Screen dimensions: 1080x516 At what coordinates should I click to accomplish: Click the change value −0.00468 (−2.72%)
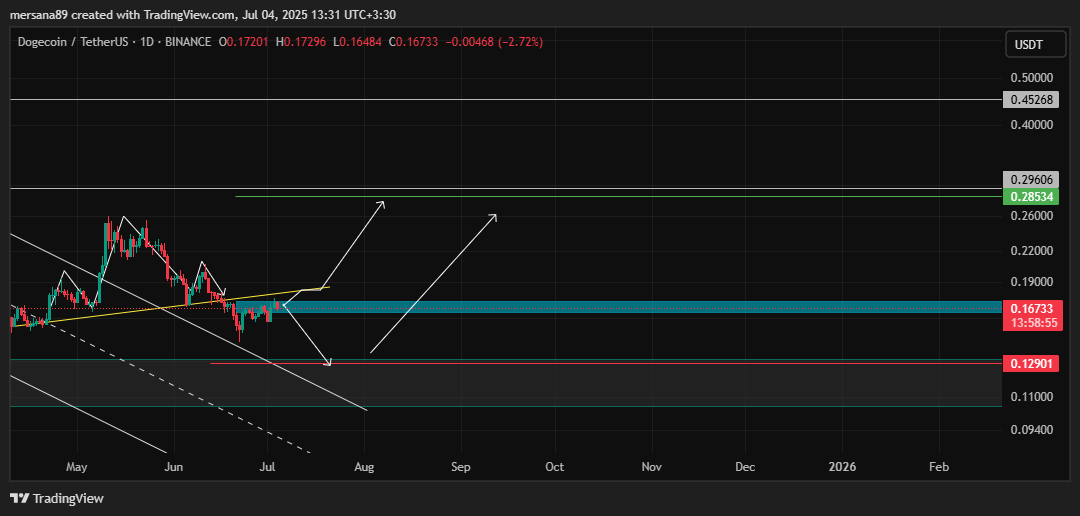coord(495,42)
